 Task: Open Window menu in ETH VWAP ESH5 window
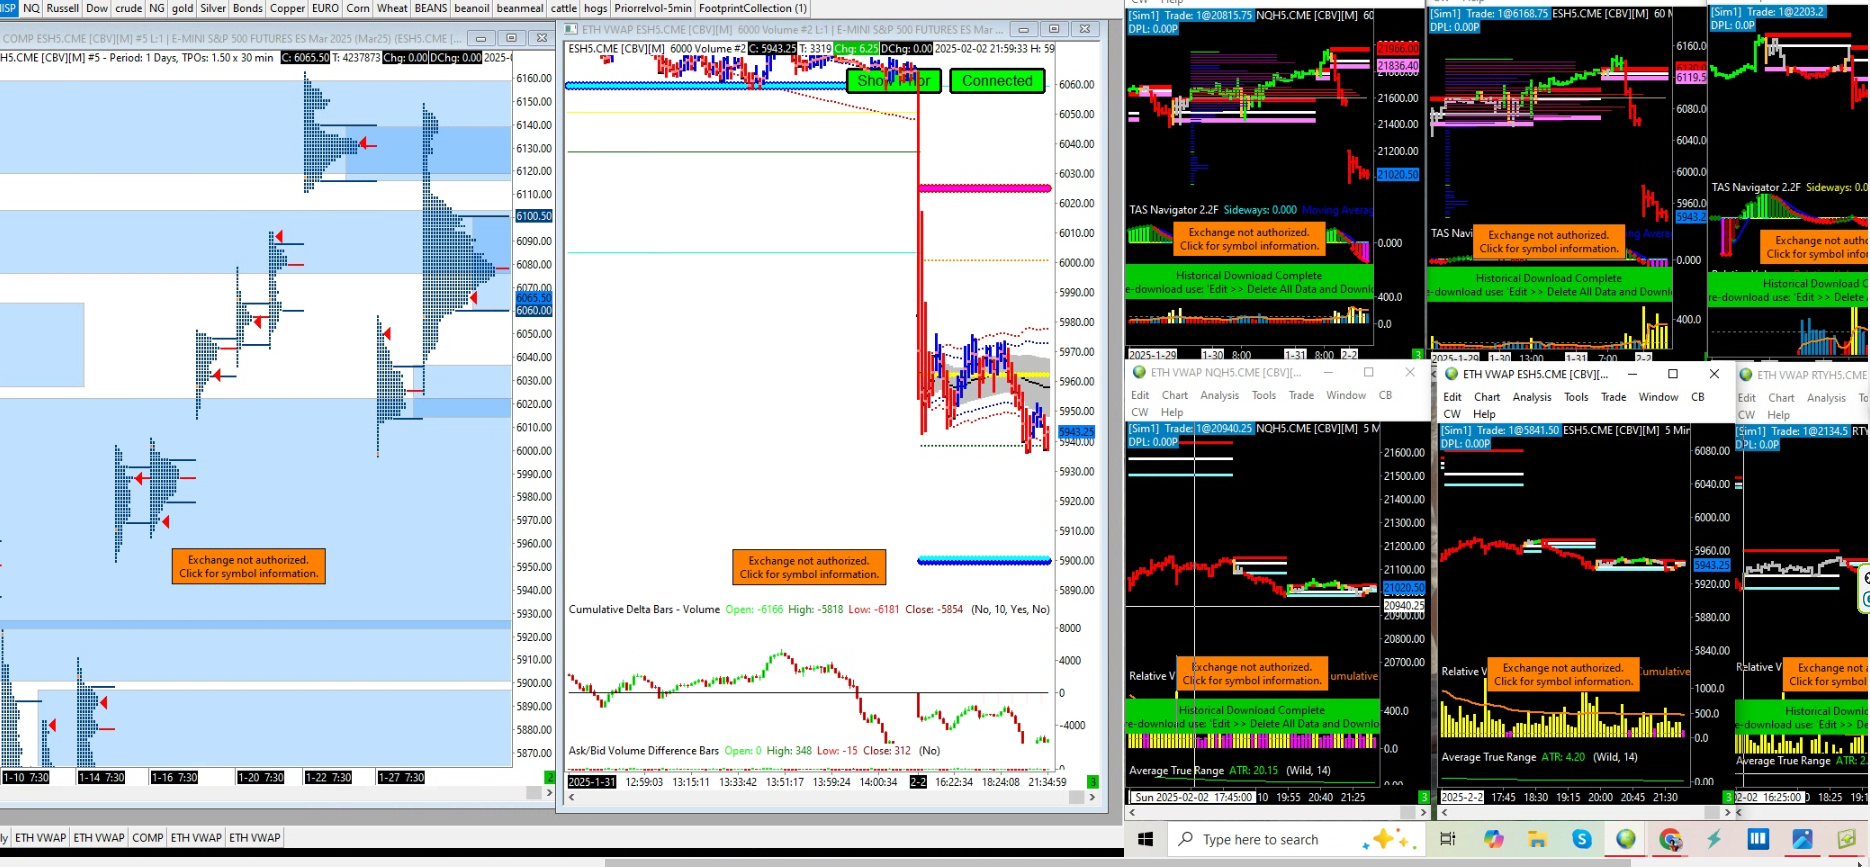click(x=1658, y=397)
